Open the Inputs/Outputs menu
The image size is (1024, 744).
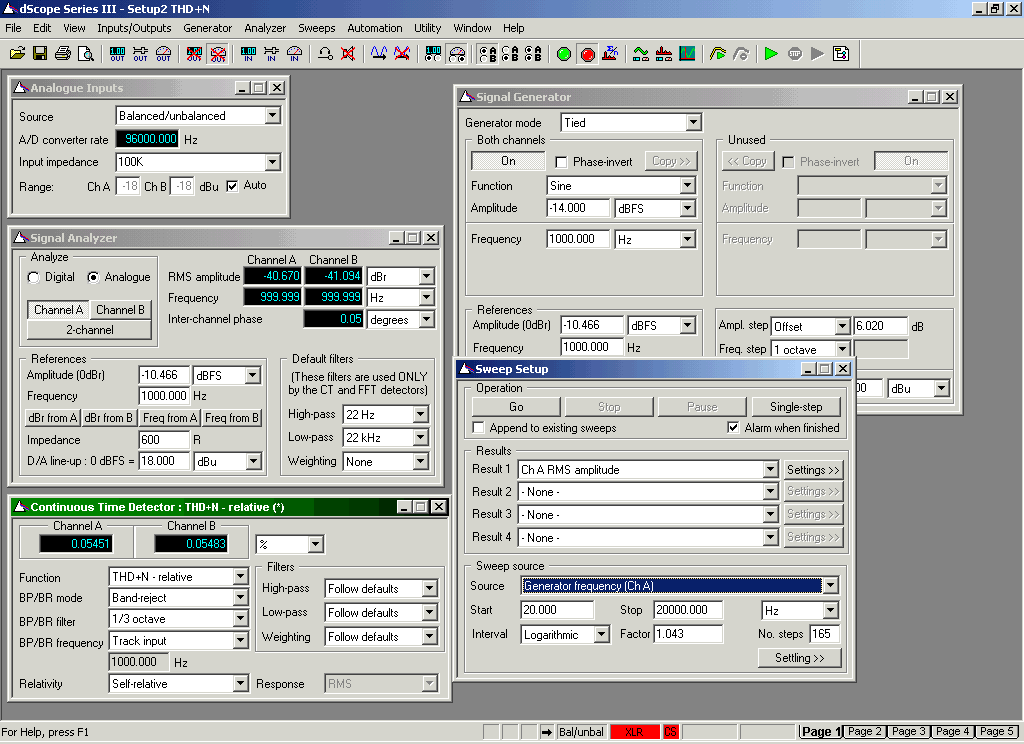(135, 28)
